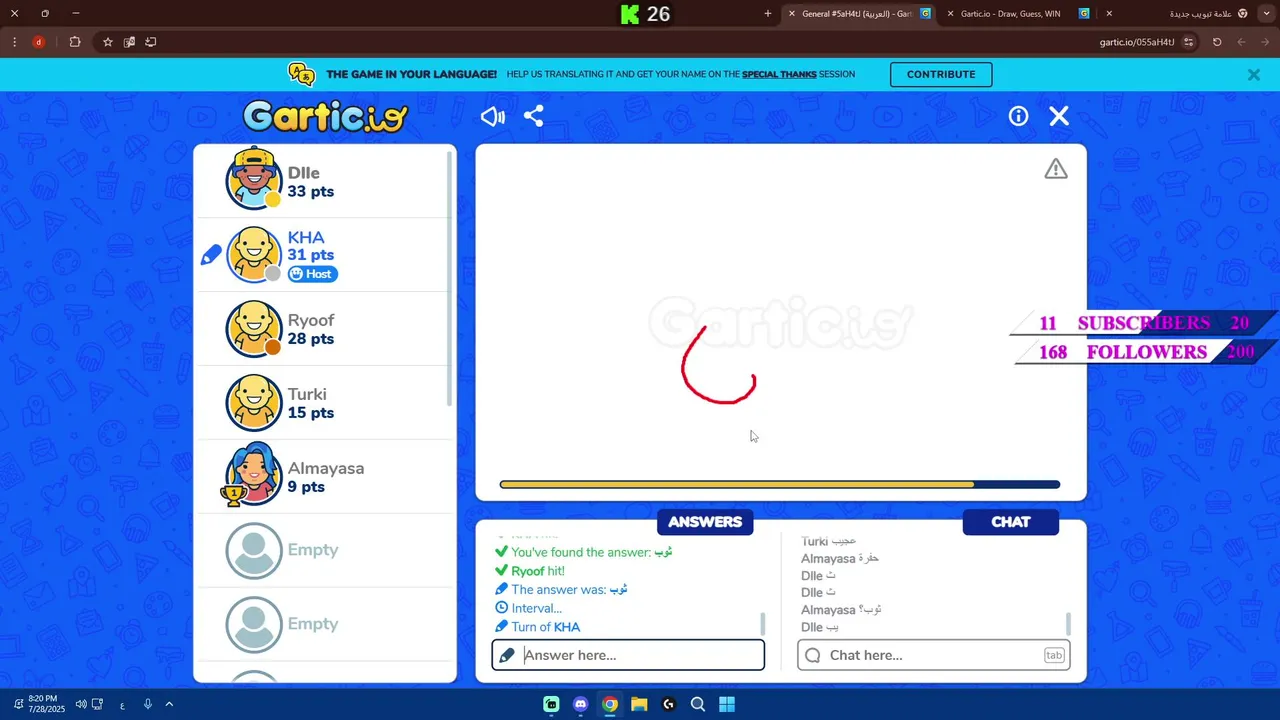Select player Dlle's avatar
Screen dimensions: 1280x720
[x=254, y=181]
